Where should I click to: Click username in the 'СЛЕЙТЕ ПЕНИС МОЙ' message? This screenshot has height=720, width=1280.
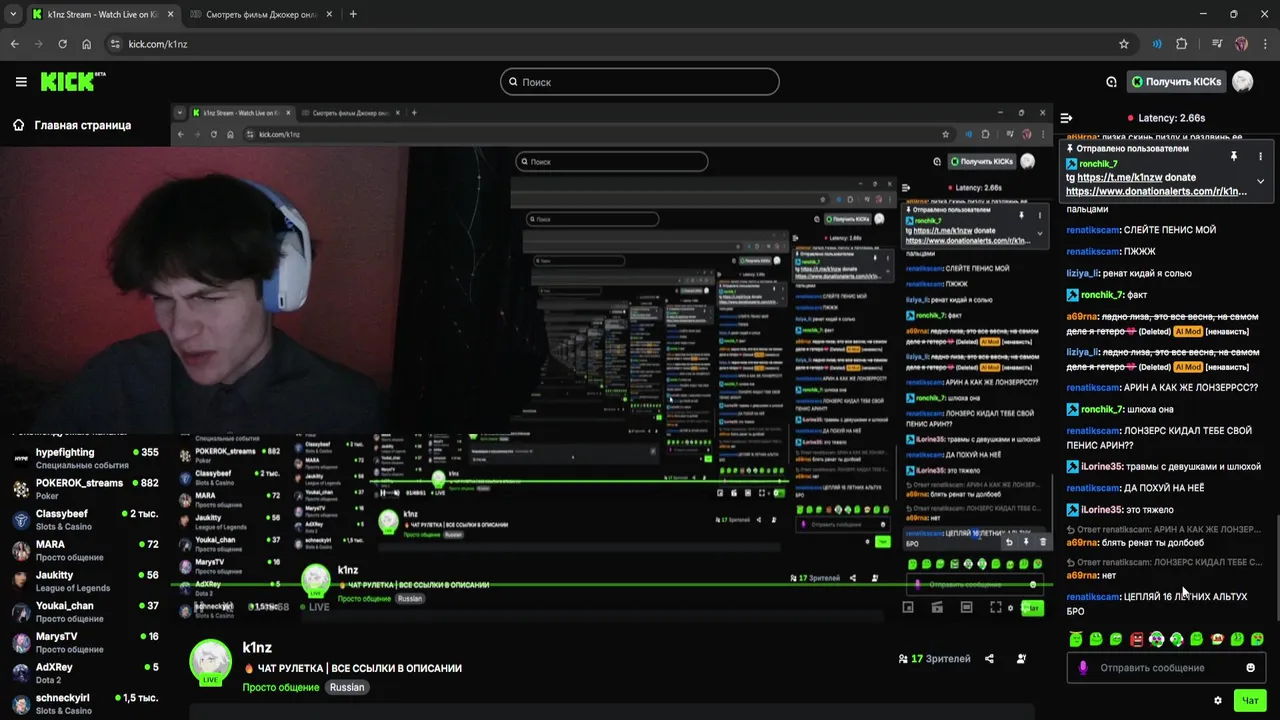(x=1093, y=230)
